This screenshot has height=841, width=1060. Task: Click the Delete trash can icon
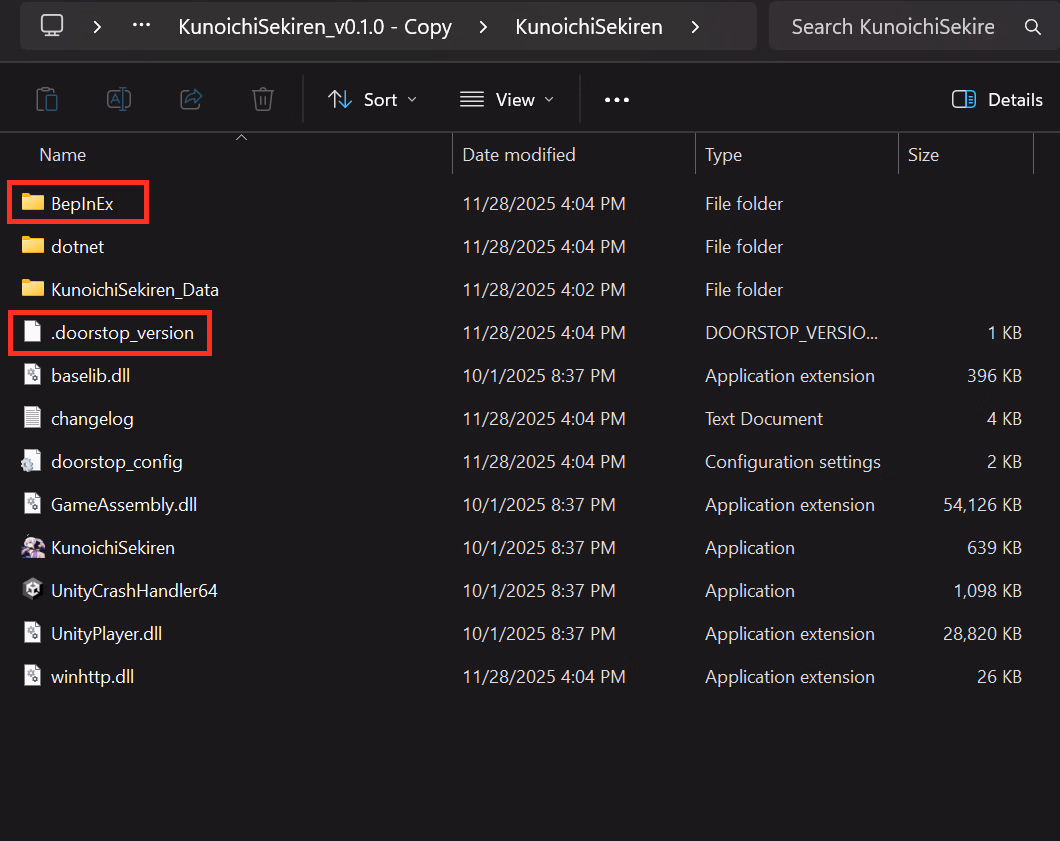pyautogui.click(x=263, y=99)
